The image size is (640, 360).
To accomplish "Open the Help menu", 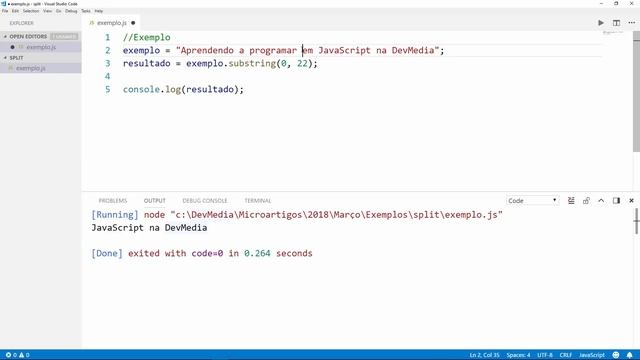I will 99,11.
